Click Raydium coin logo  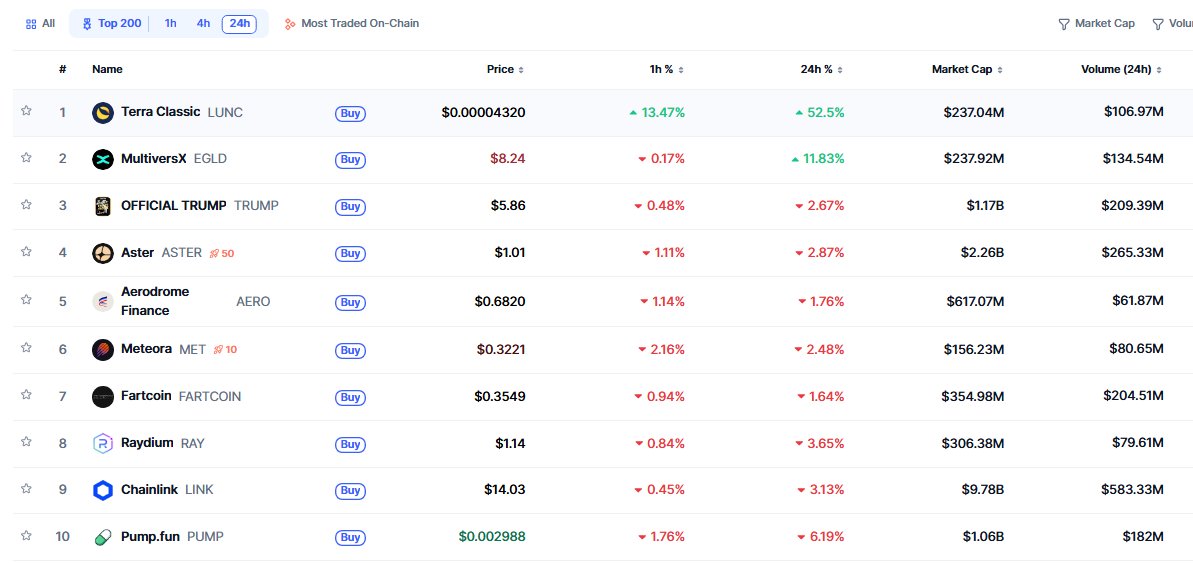pos(103,444)
